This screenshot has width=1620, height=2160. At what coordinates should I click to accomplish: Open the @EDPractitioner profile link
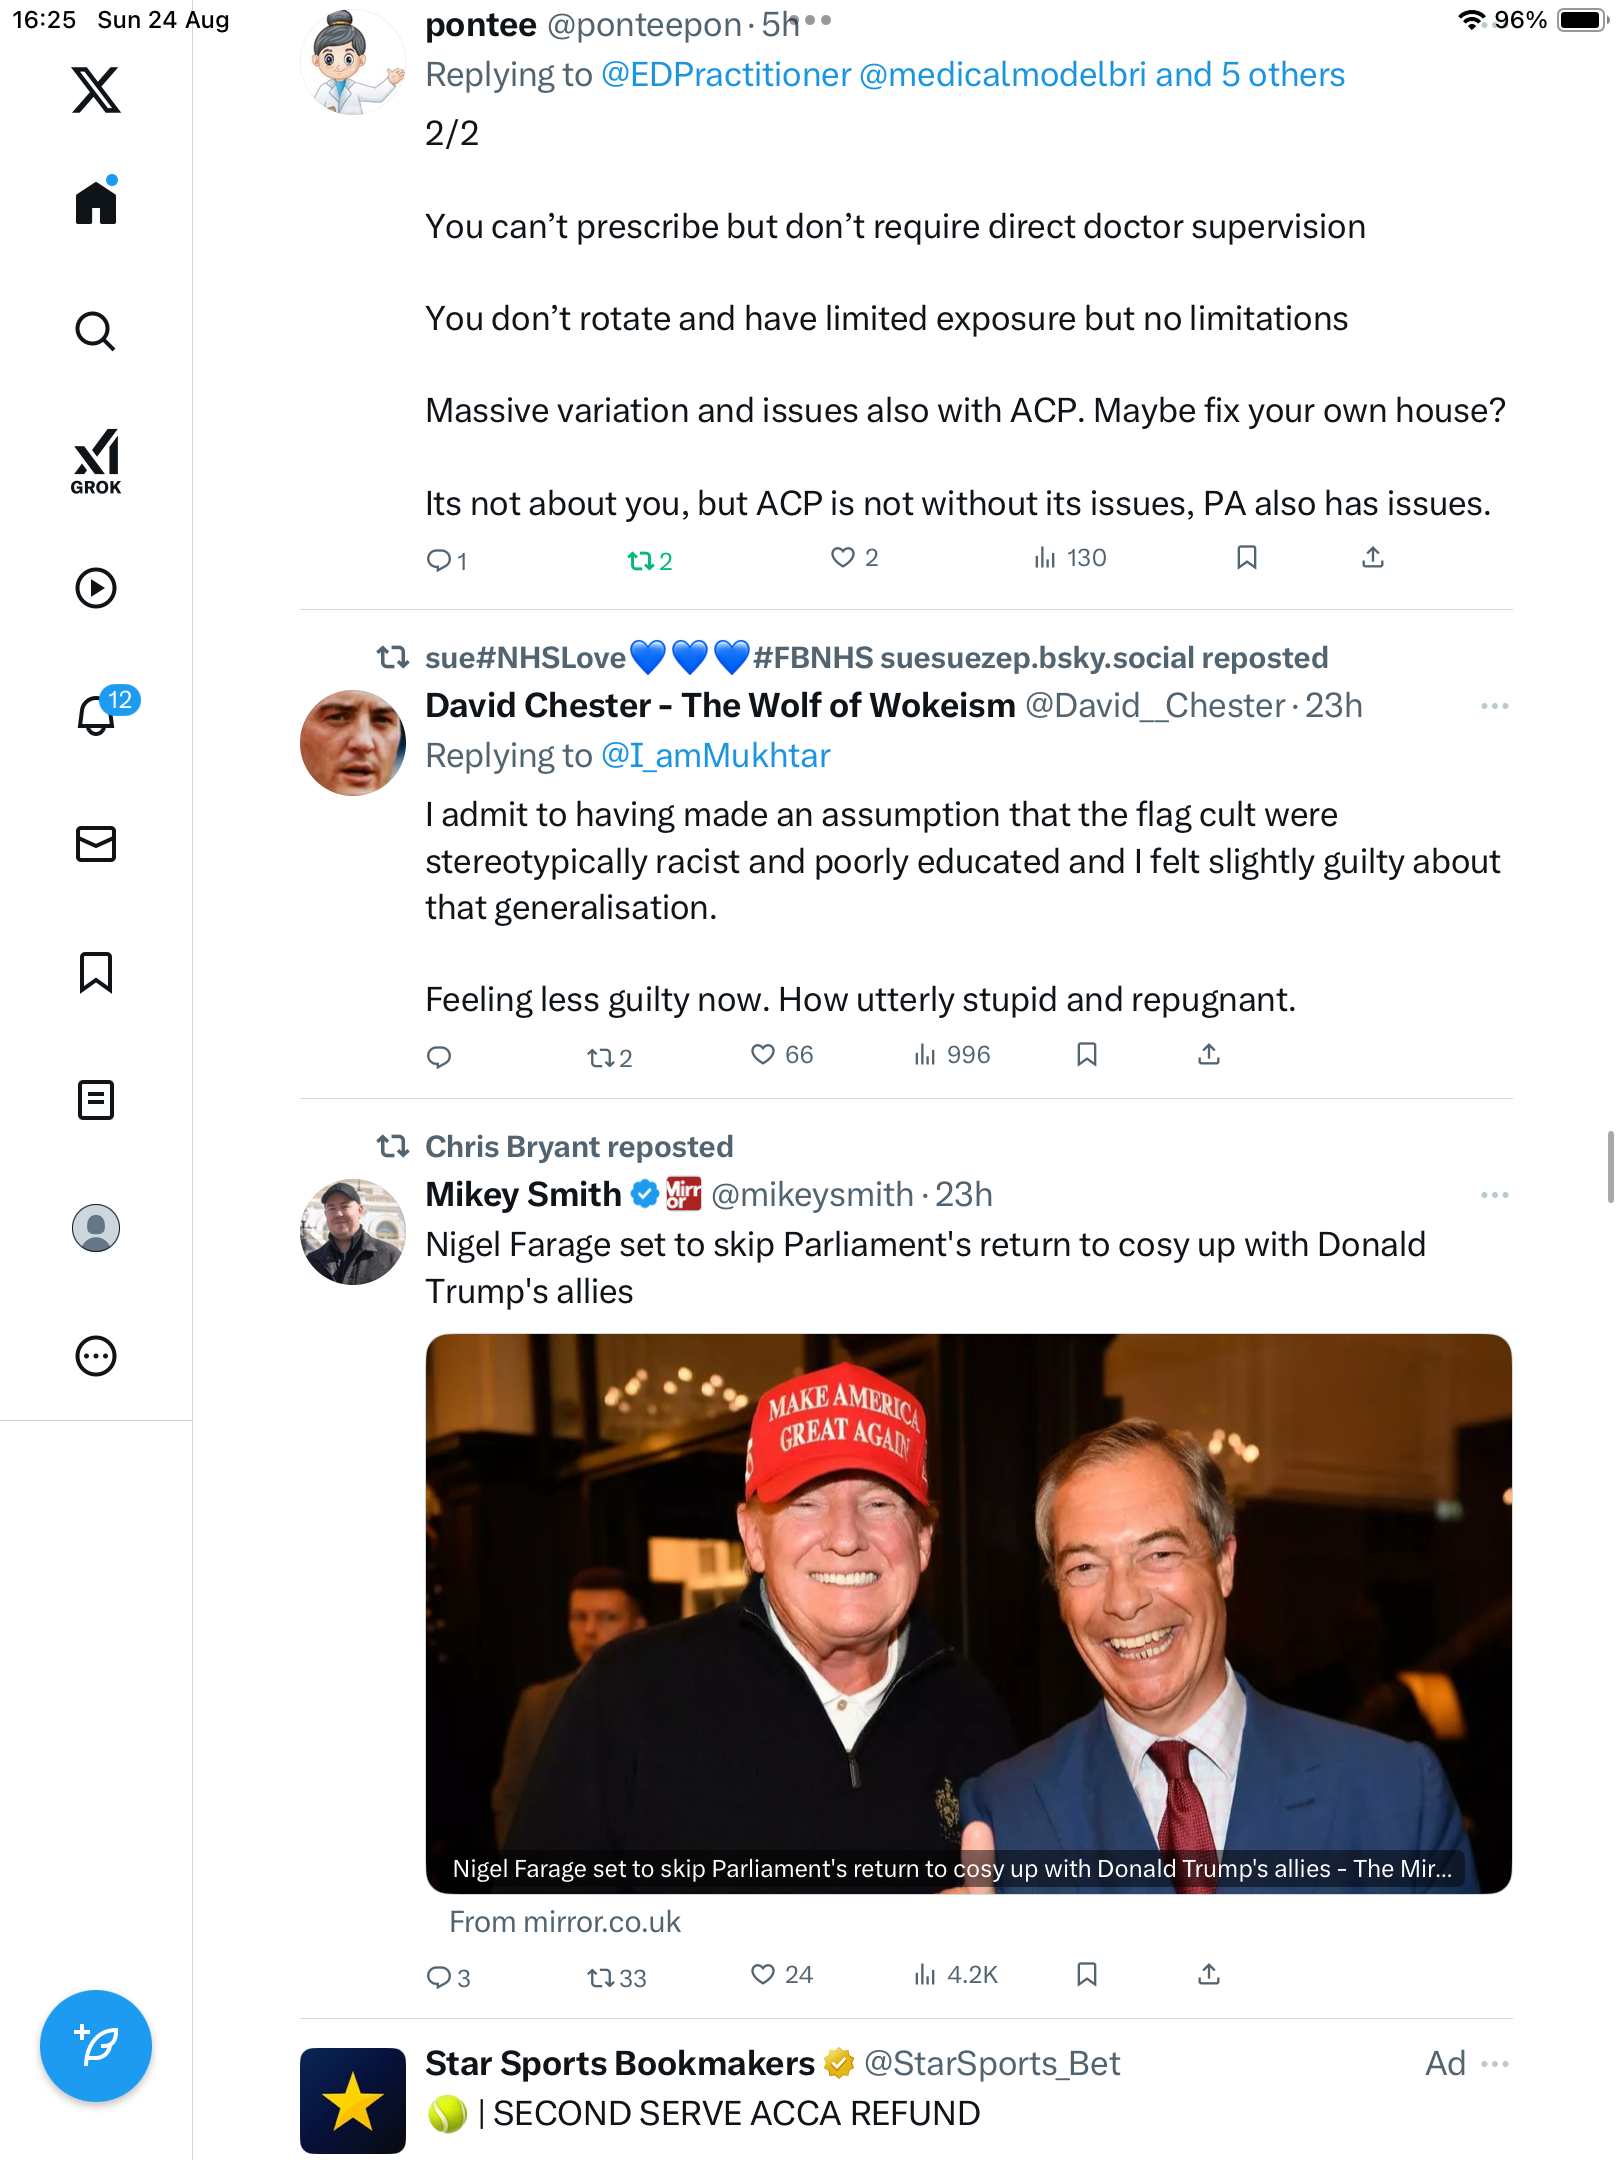coord(726,75)
